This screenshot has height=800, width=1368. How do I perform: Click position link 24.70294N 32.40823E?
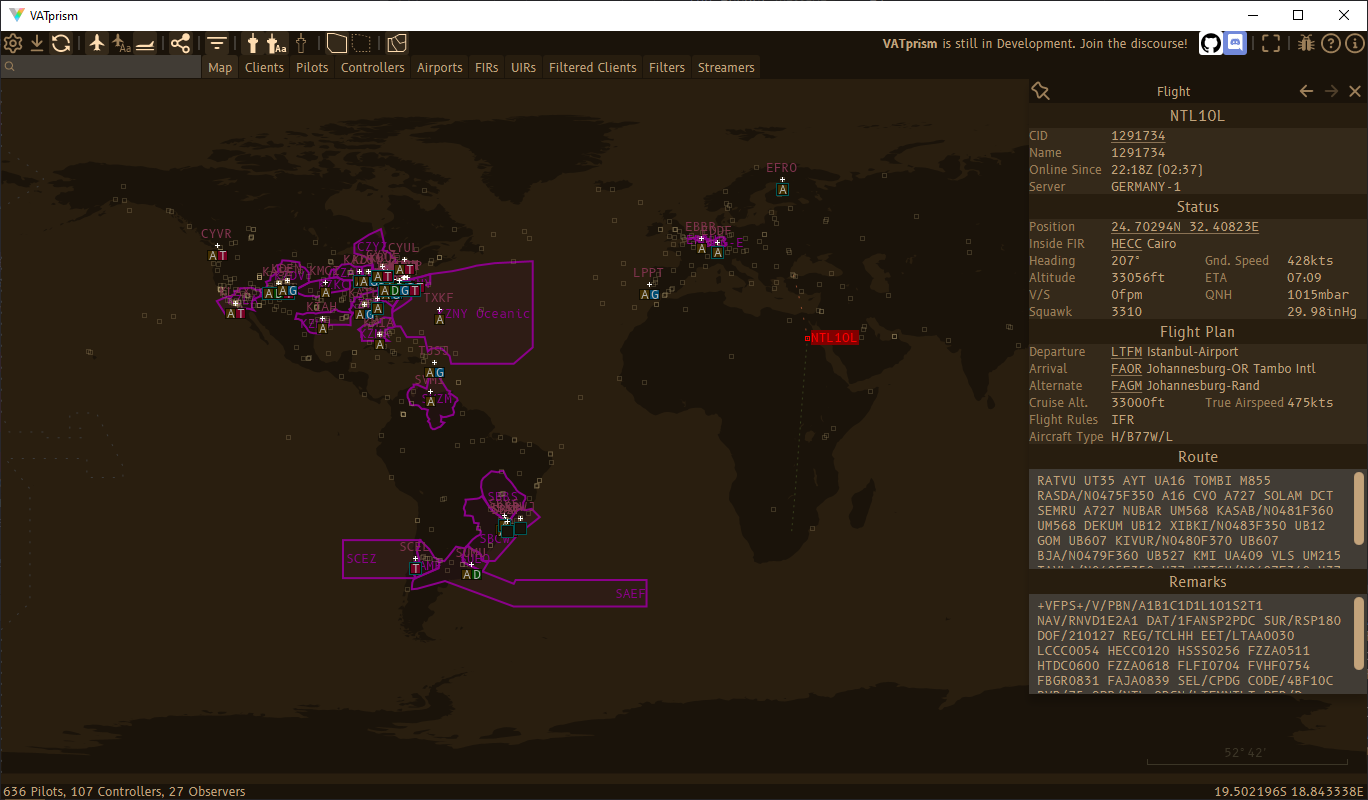tap(1185, 227)
